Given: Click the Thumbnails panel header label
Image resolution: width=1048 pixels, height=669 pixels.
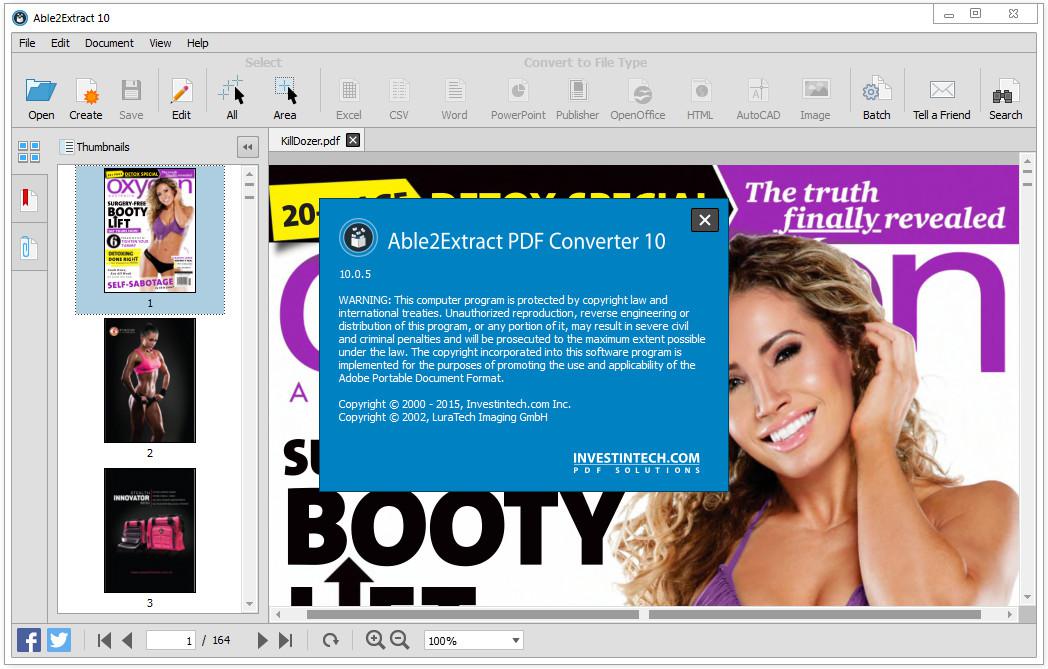Looking at the screenshot, I should [x=103, y=147].
